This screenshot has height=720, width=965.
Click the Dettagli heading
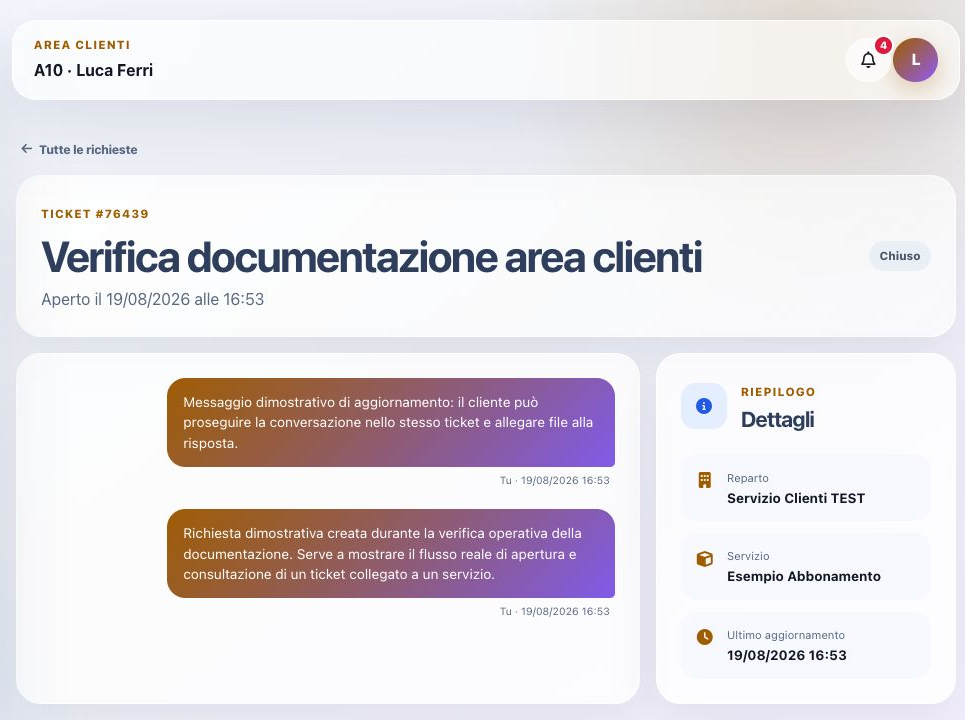point(777,420)
